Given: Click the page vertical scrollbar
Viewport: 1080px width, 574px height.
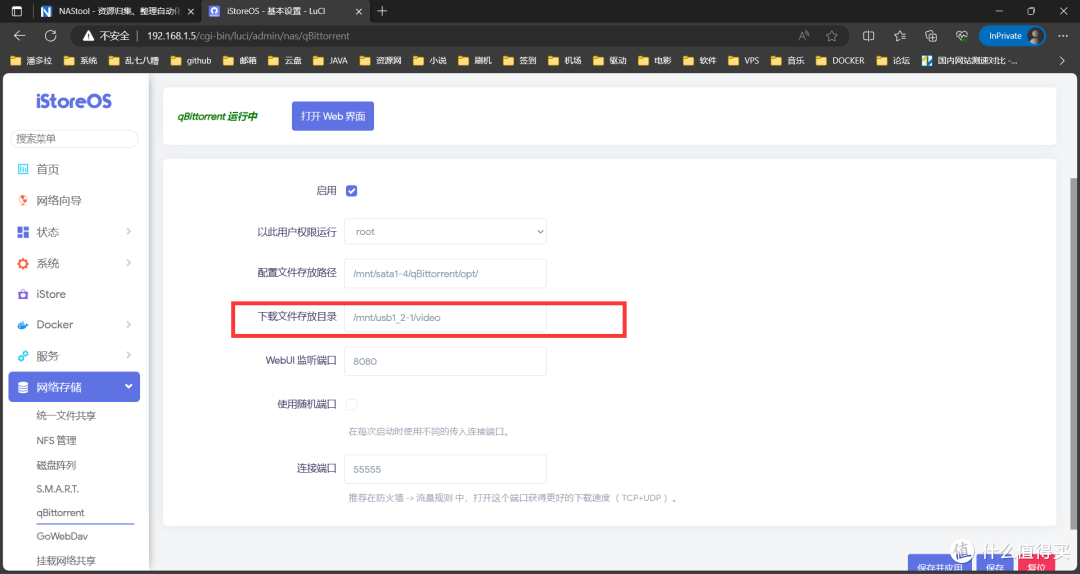Looking at the screenshot, I should 1073,353.
